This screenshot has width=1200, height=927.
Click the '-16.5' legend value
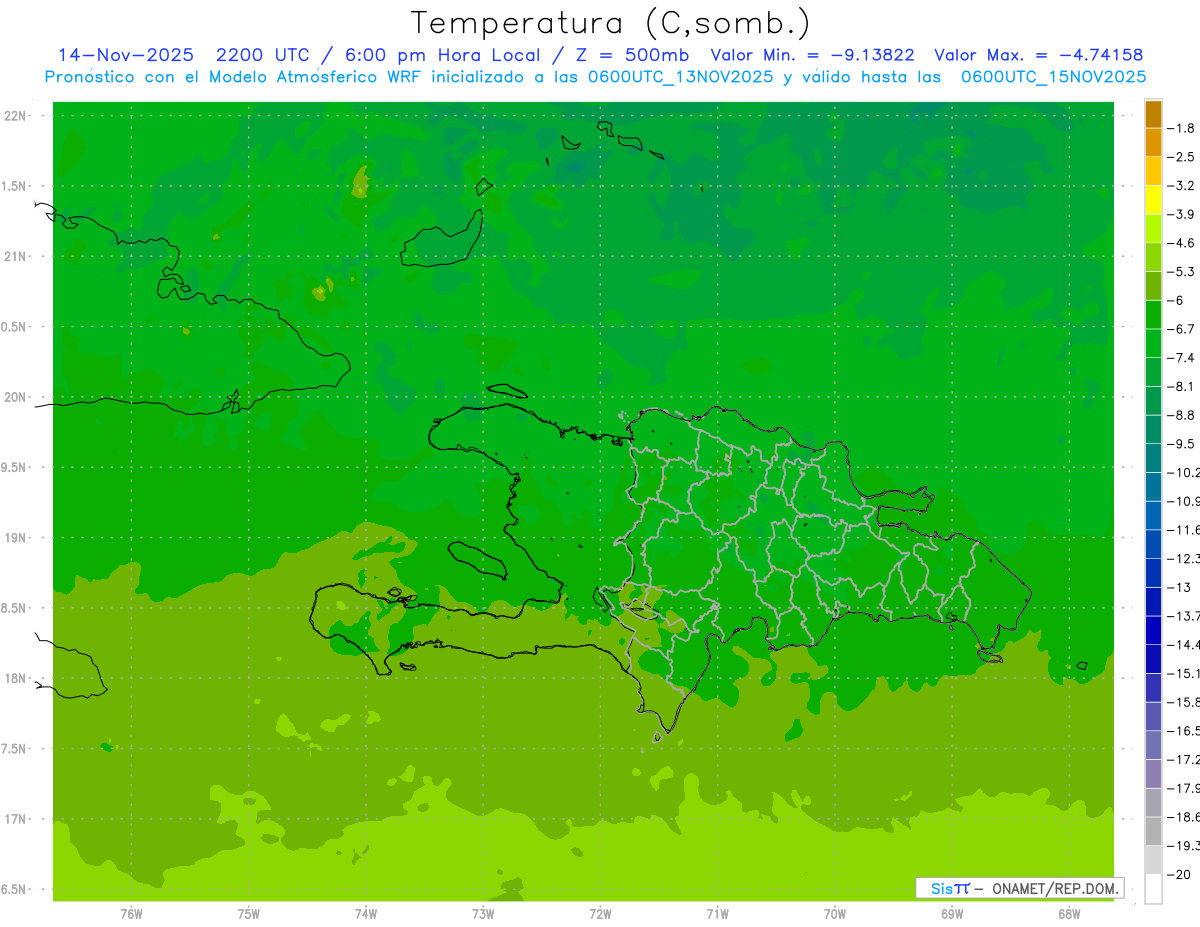tap(1184, 731)
